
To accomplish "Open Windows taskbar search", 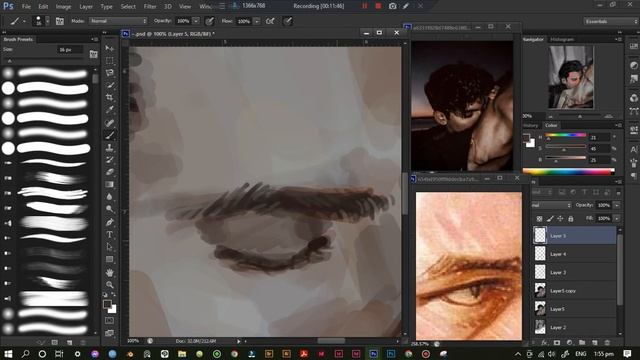I will 25,353.
